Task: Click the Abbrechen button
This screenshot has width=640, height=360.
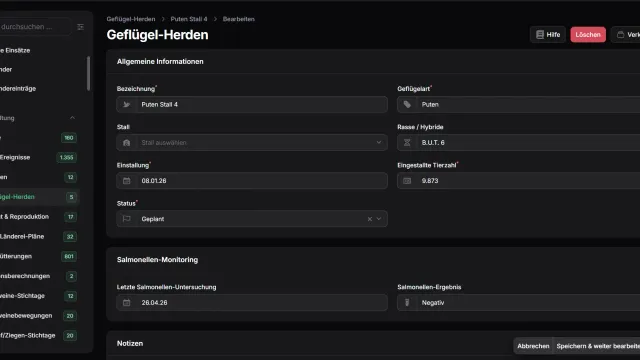Action: [533, 346]
